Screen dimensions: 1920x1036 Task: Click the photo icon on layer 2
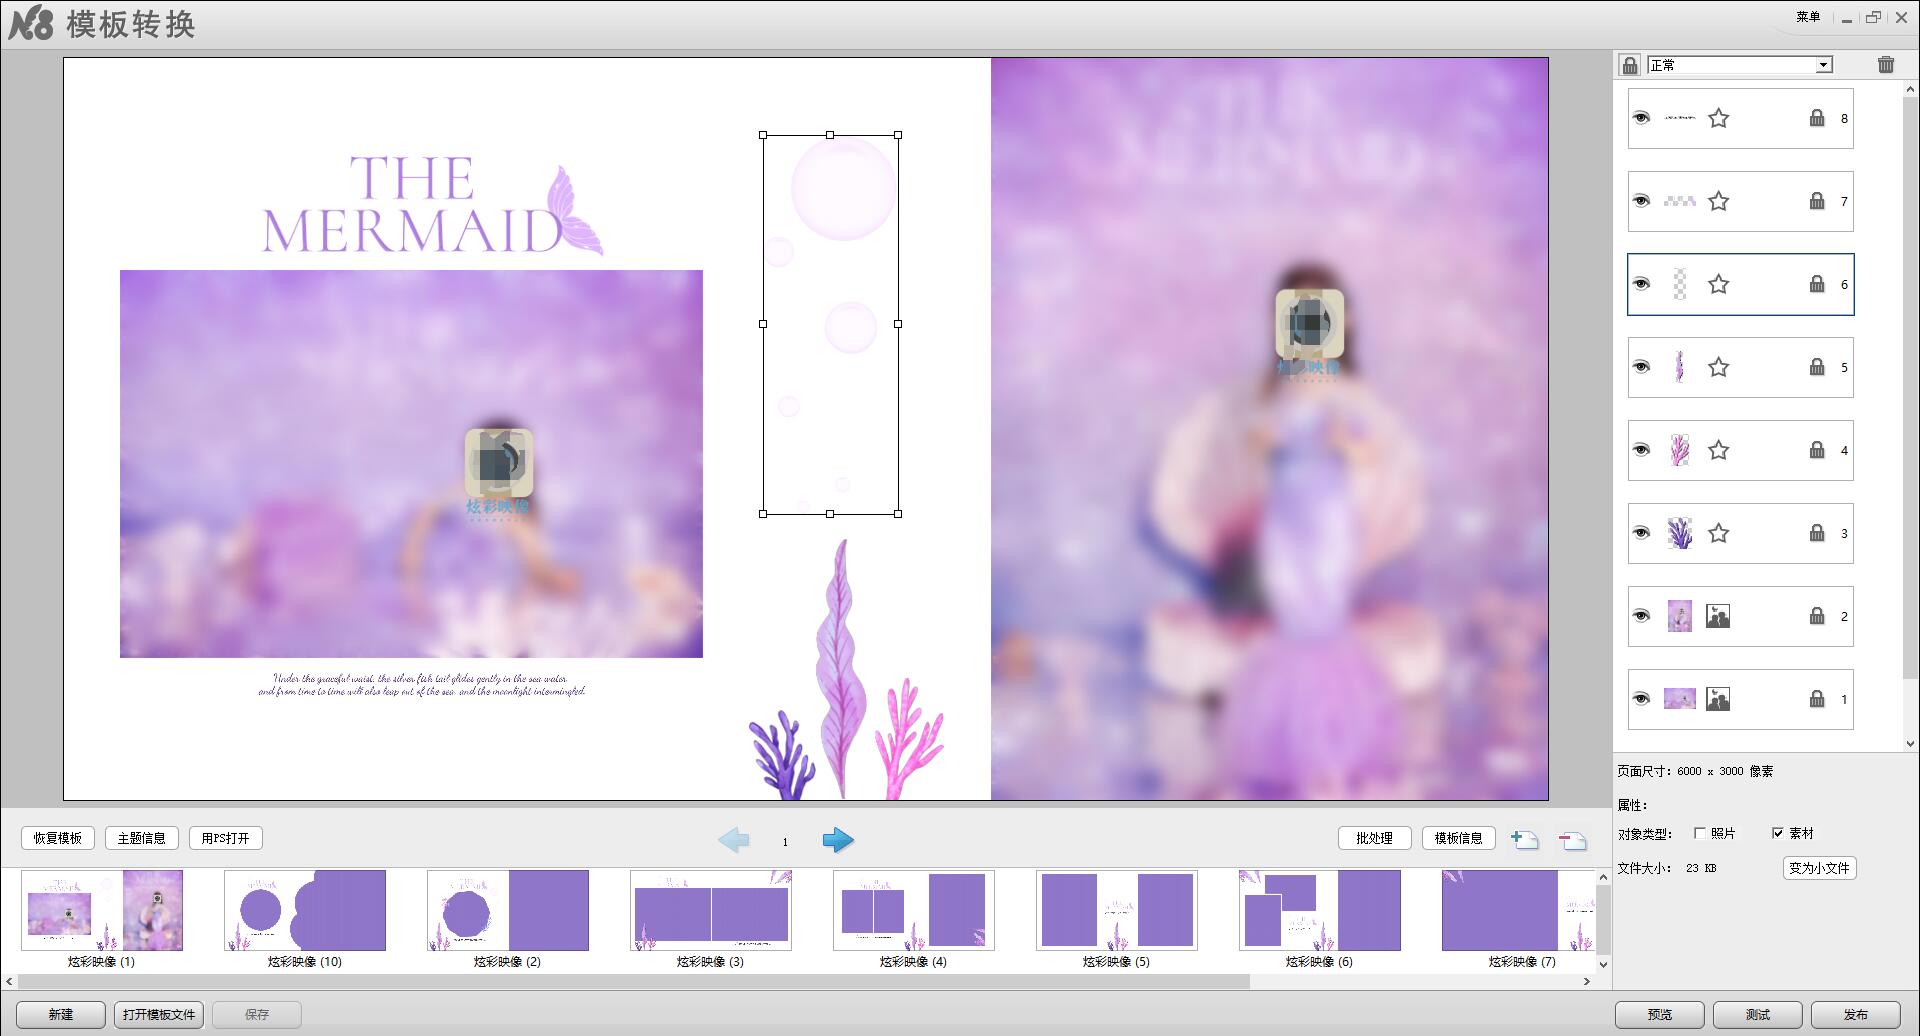(x=1717, y=617)
